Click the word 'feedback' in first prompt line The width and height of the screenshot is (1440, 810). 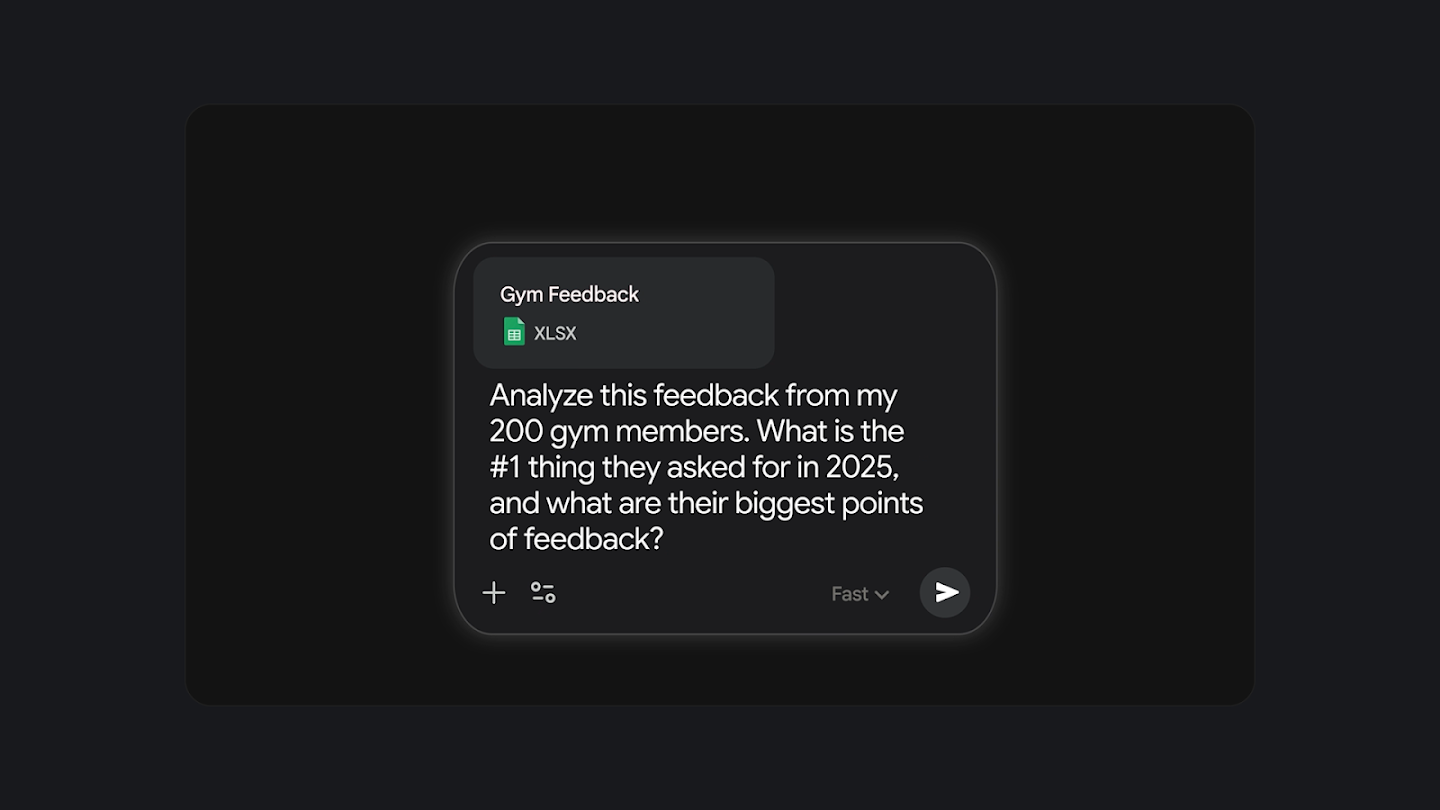tap(716, 396)
